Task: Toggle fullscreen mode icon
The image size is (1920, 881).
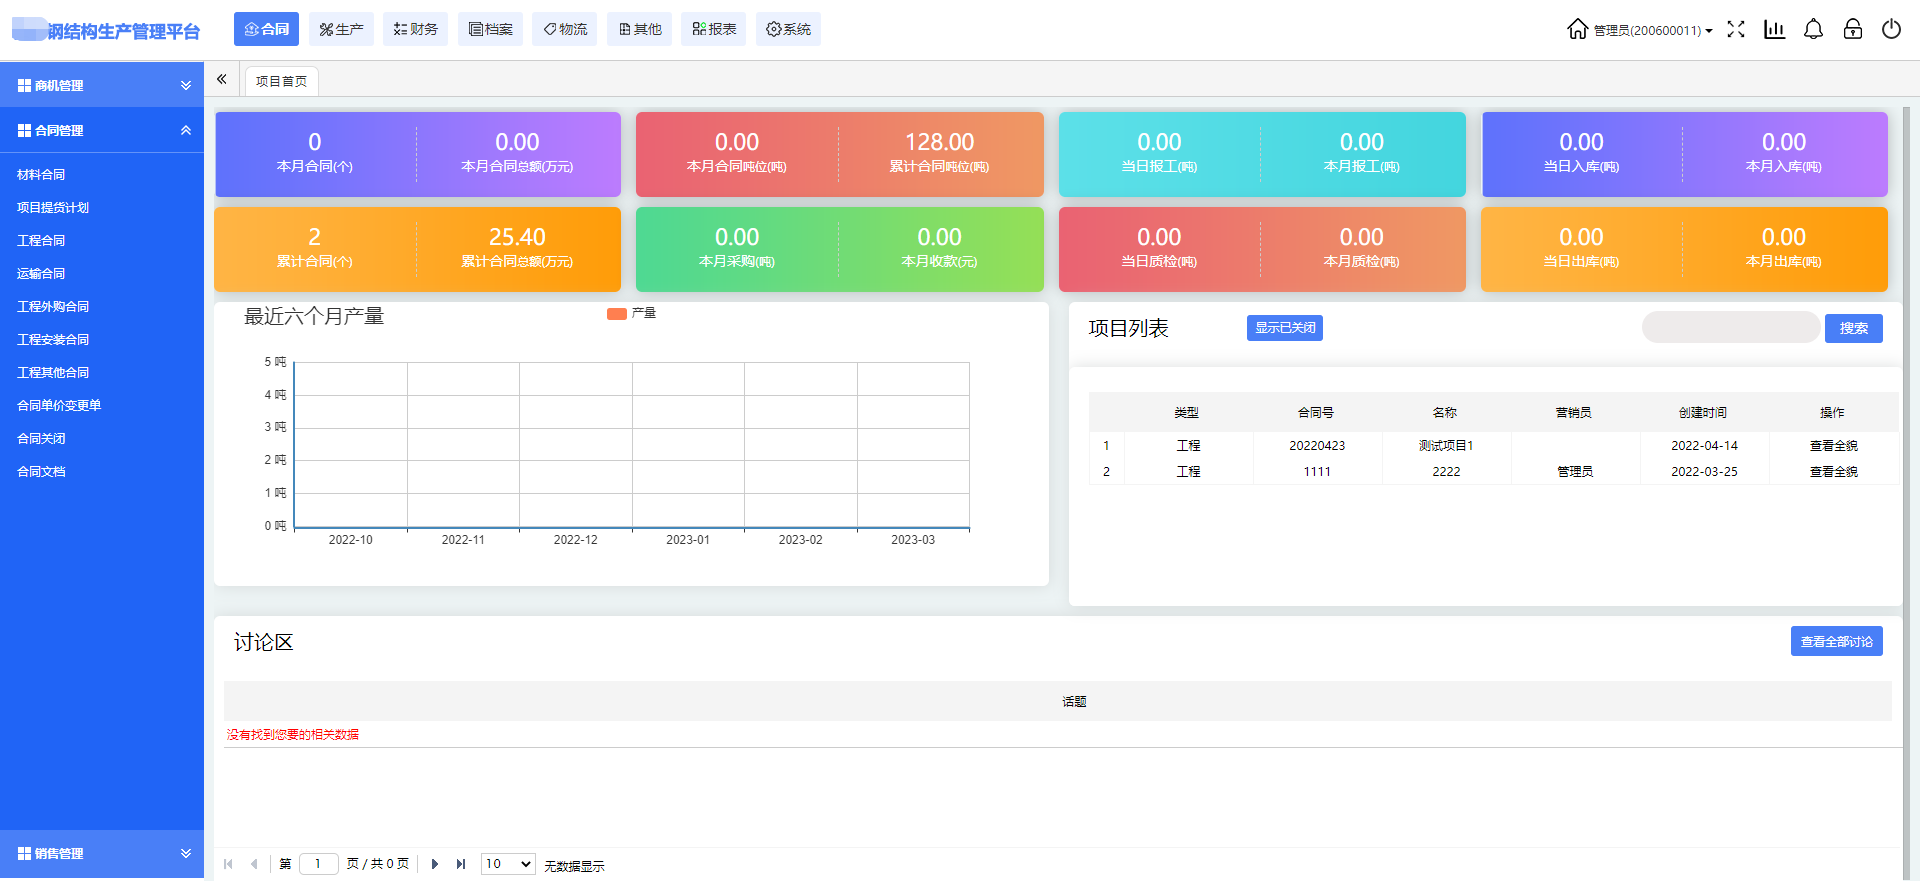Action: click(x=1736, y=29)
